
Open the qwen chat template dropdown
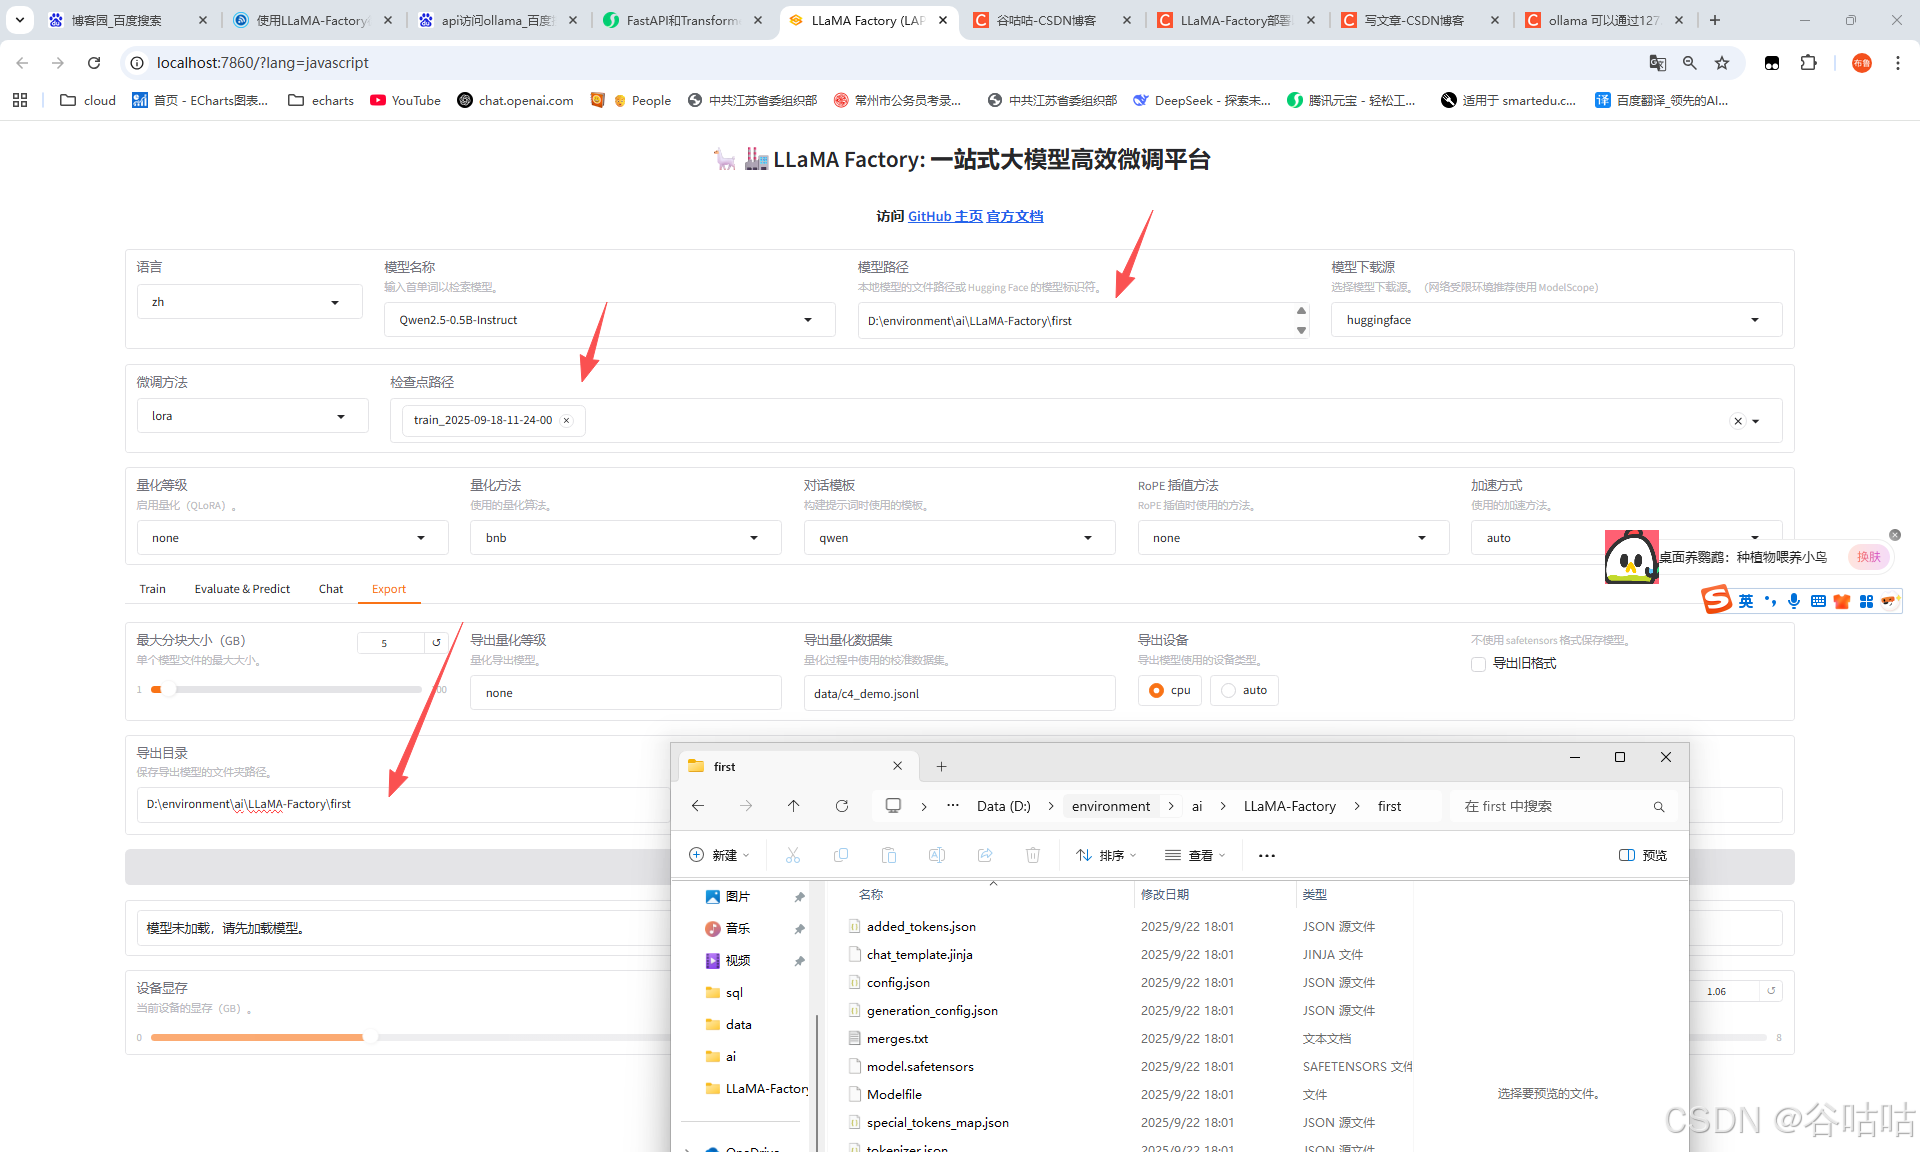pyautogui.click(x=959, y=538)
